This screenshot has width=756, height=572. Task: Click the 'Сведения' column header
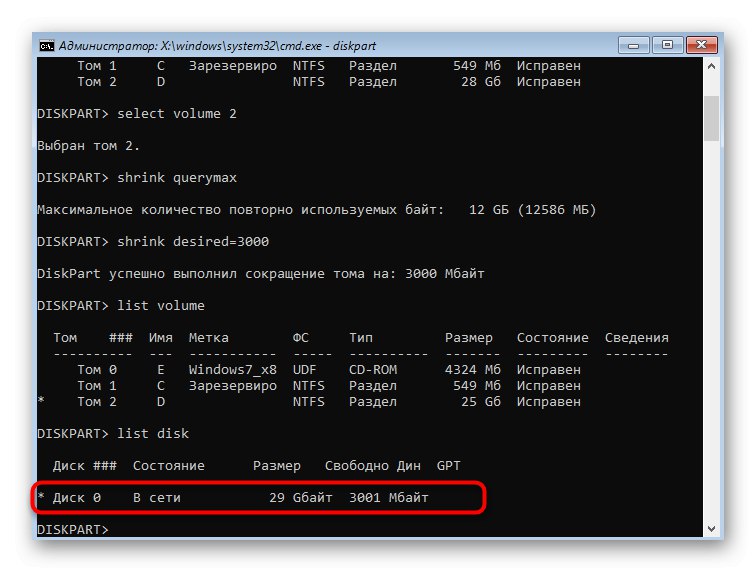click(x=636, y=338)
